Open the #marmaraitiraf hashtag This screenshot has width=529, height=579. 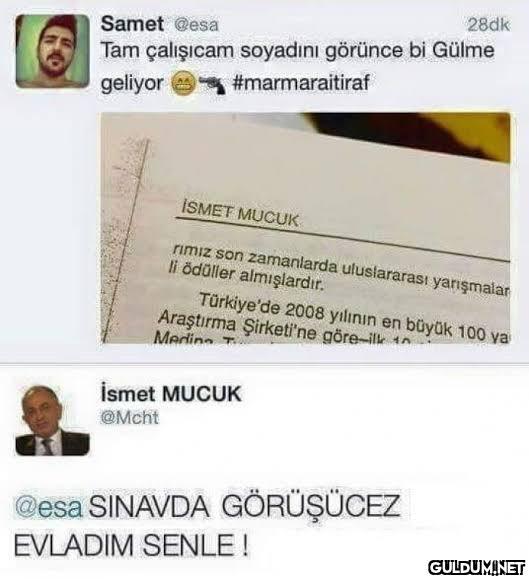(x=301, y=82)
